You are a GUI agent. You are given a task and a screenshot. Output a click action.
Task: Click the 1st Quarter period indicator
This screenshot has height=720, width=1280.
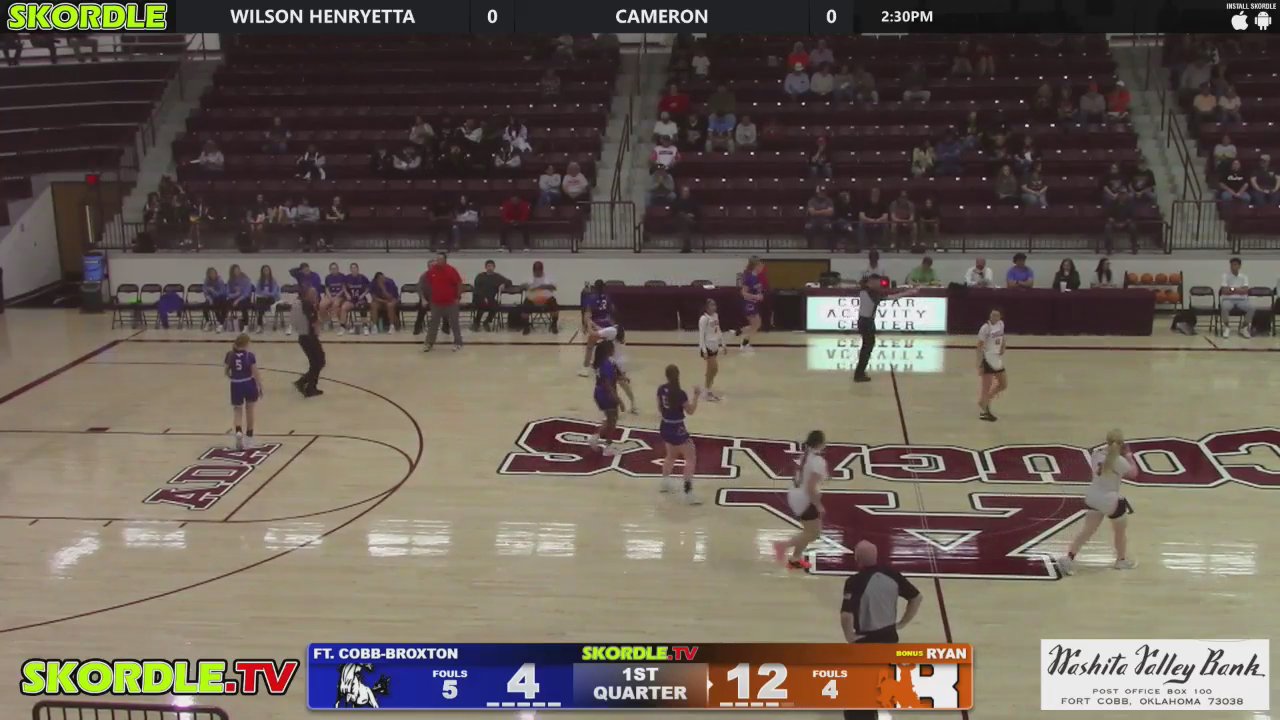click(640, 684)
